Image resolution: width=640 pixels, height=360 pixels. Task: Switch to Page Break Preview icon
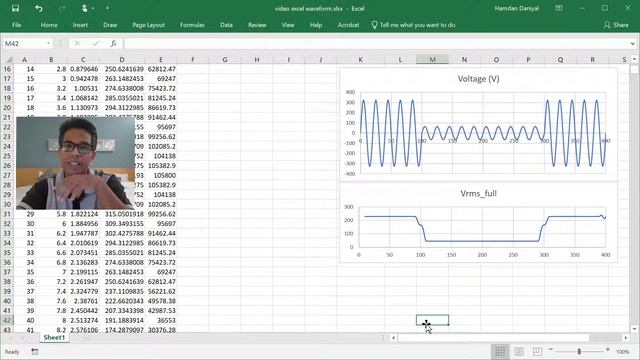(x=538, y=351)
